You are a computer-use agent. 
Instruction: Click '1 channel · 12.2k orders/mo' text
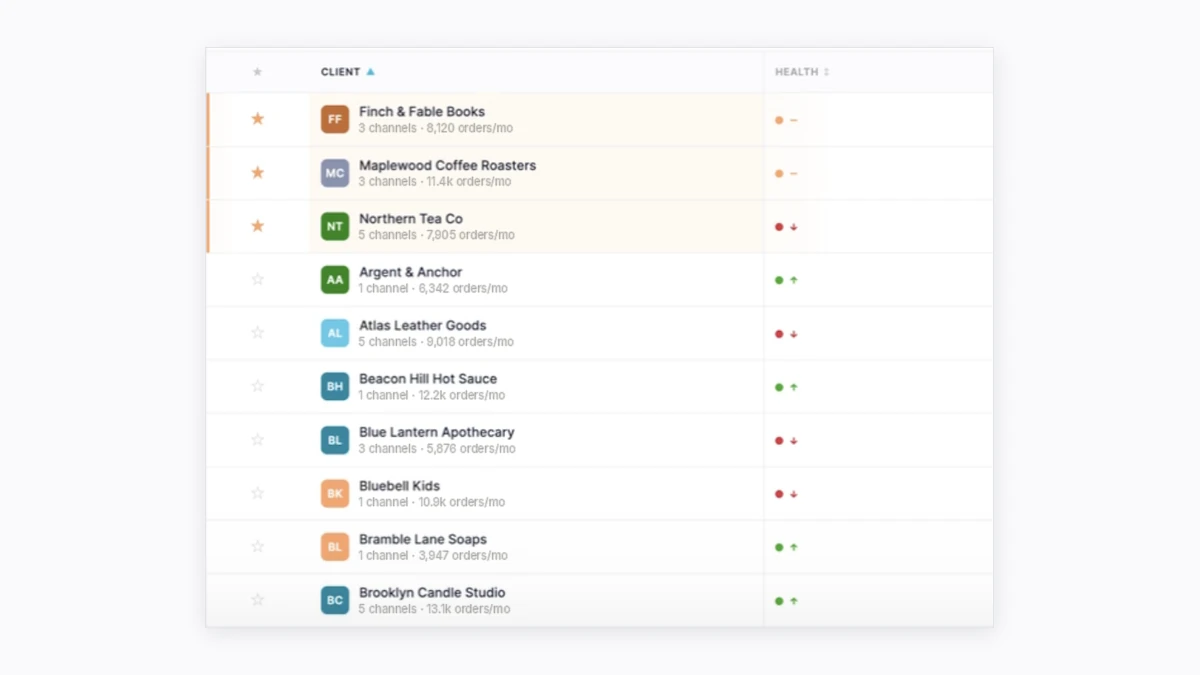coord(432,395)
